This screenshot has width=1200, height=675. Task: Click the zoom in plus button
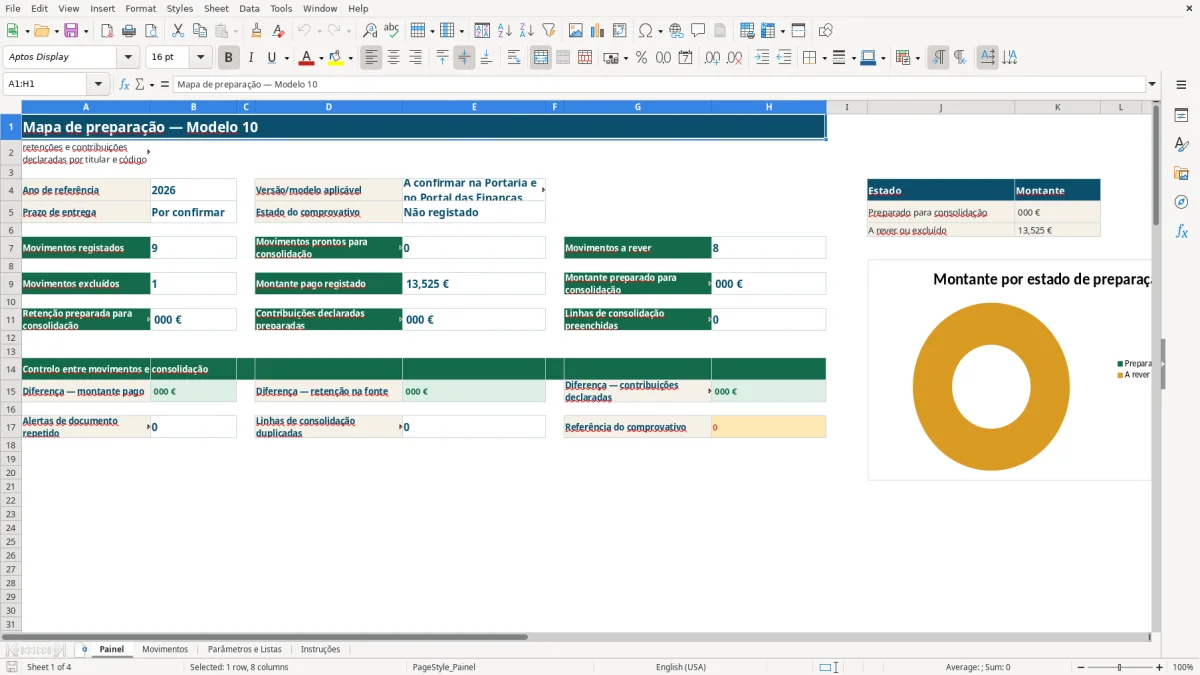tap(1160, 667)
